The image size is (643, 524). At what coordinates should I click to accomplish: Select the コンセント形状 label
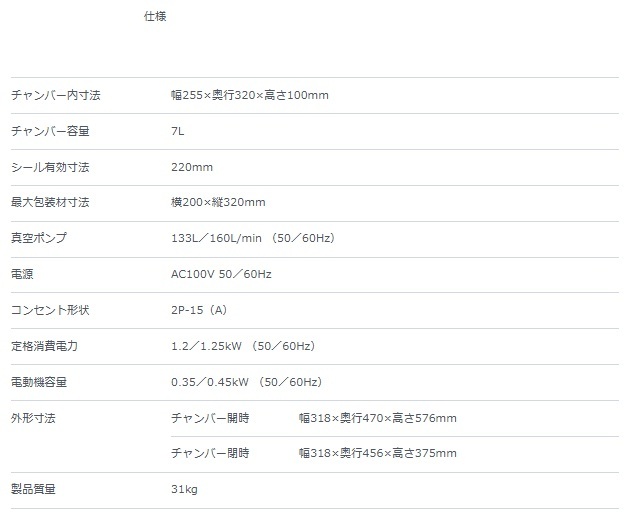(49, 310)
